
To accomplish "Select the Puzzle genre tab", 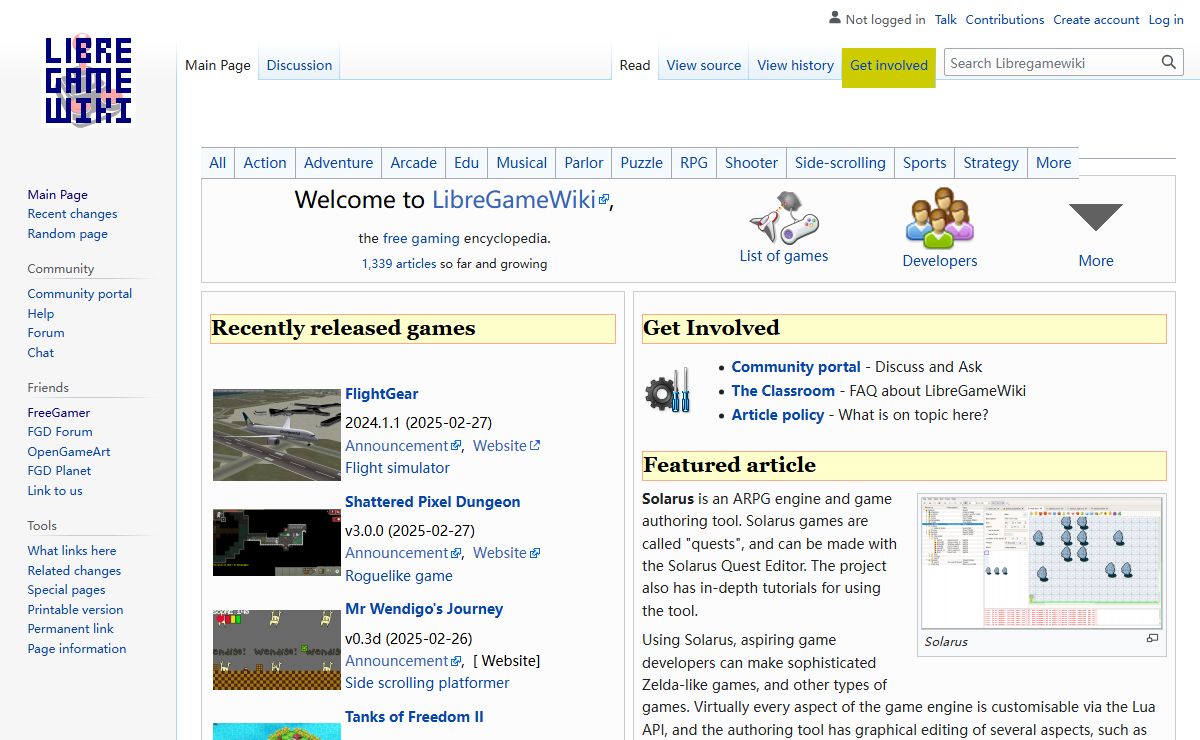I will (641, 163).
